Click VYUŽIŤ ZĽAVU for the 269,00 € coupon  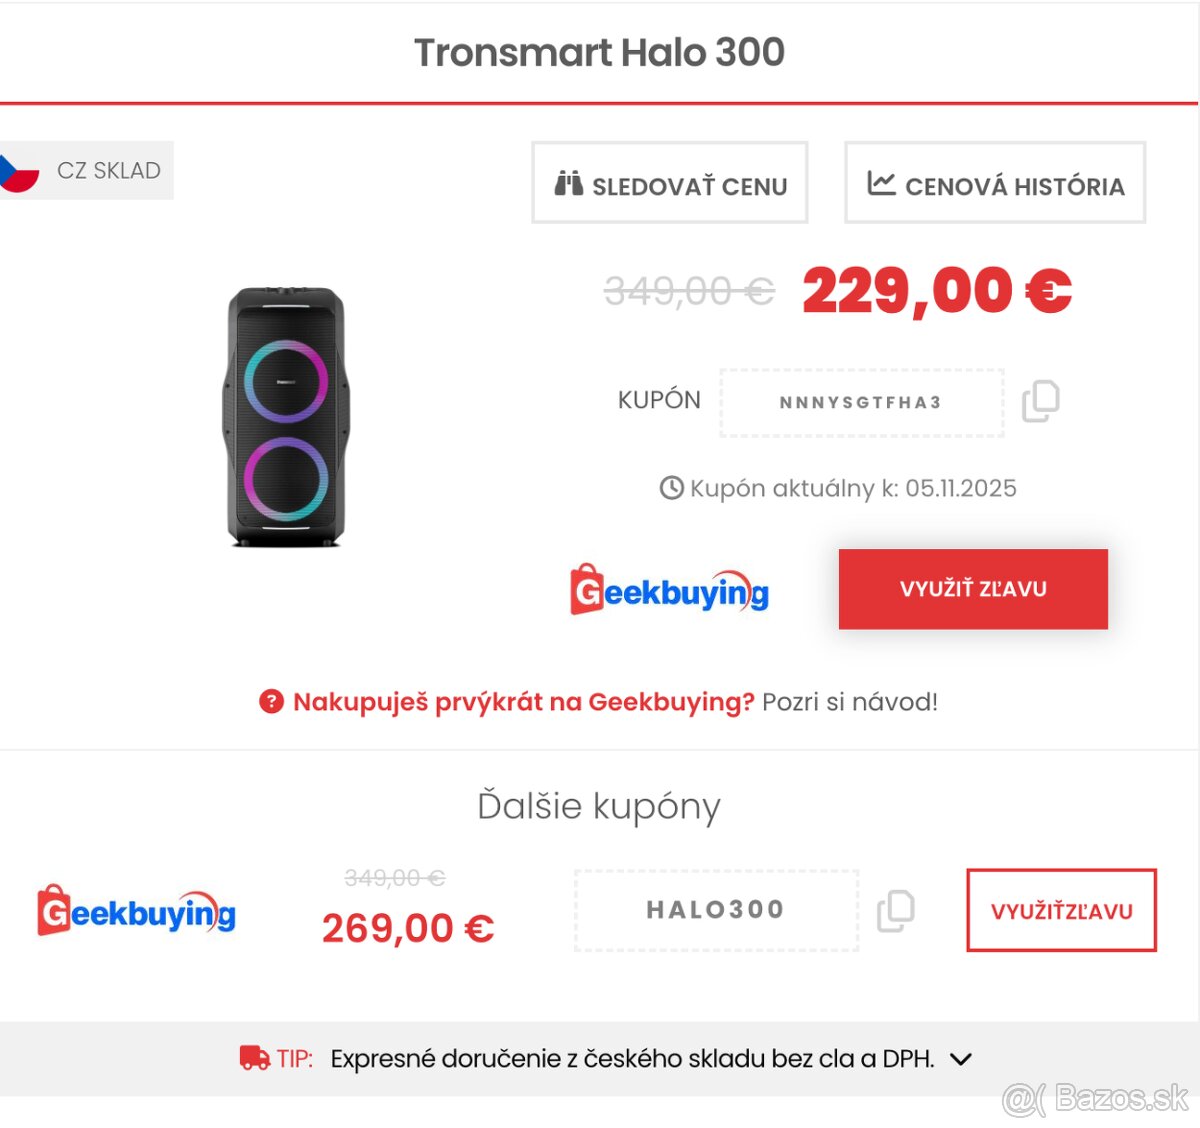point(1061,911)
